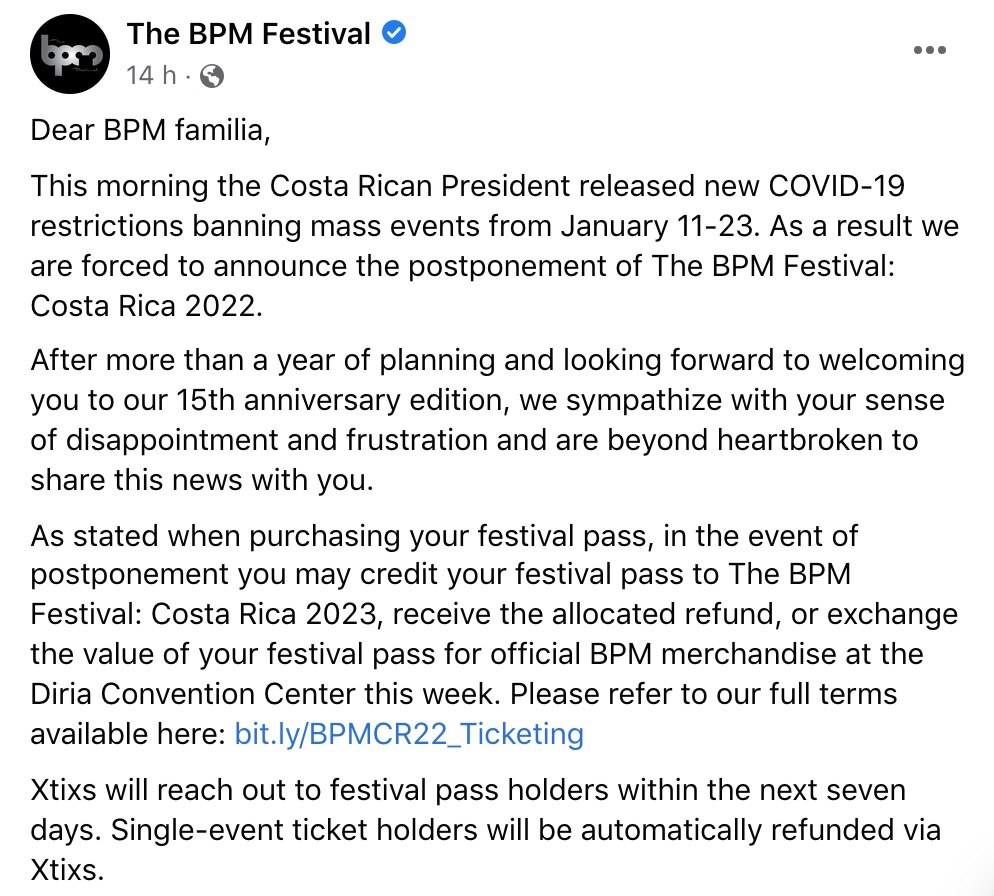994x896 pixels.
Task: Click the globe public-audience icon
Action: pyautogui.click(x=212, y=76)
